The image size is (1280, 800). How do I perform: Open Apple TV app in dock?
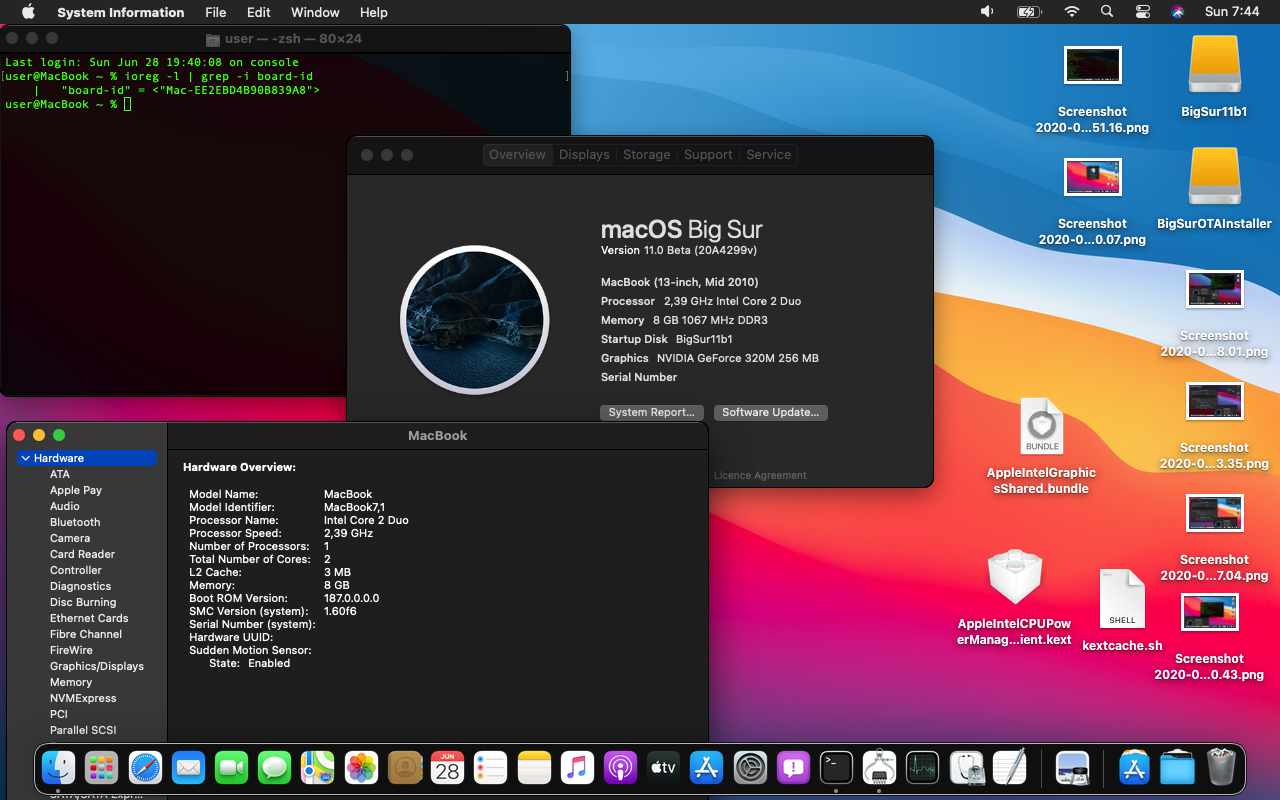click(663, 768)
